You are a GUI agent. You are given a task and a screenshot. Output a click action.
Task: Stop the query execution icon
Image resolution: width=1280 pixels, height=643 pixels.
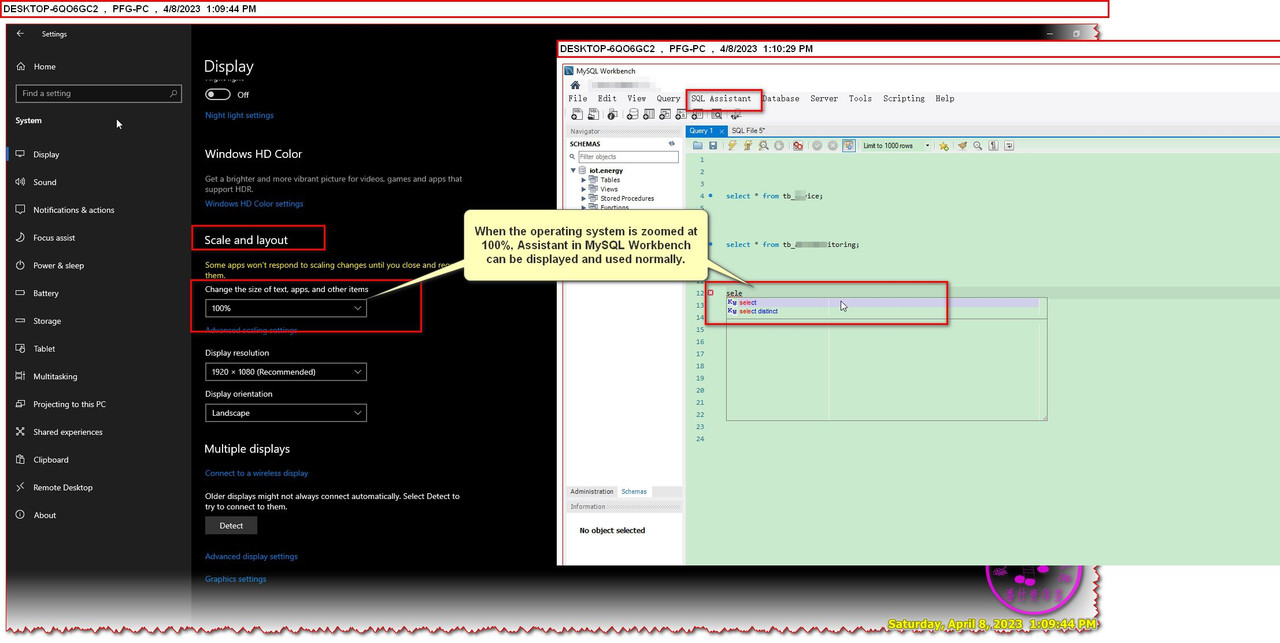pyautogui.click(x=779, y=146)
